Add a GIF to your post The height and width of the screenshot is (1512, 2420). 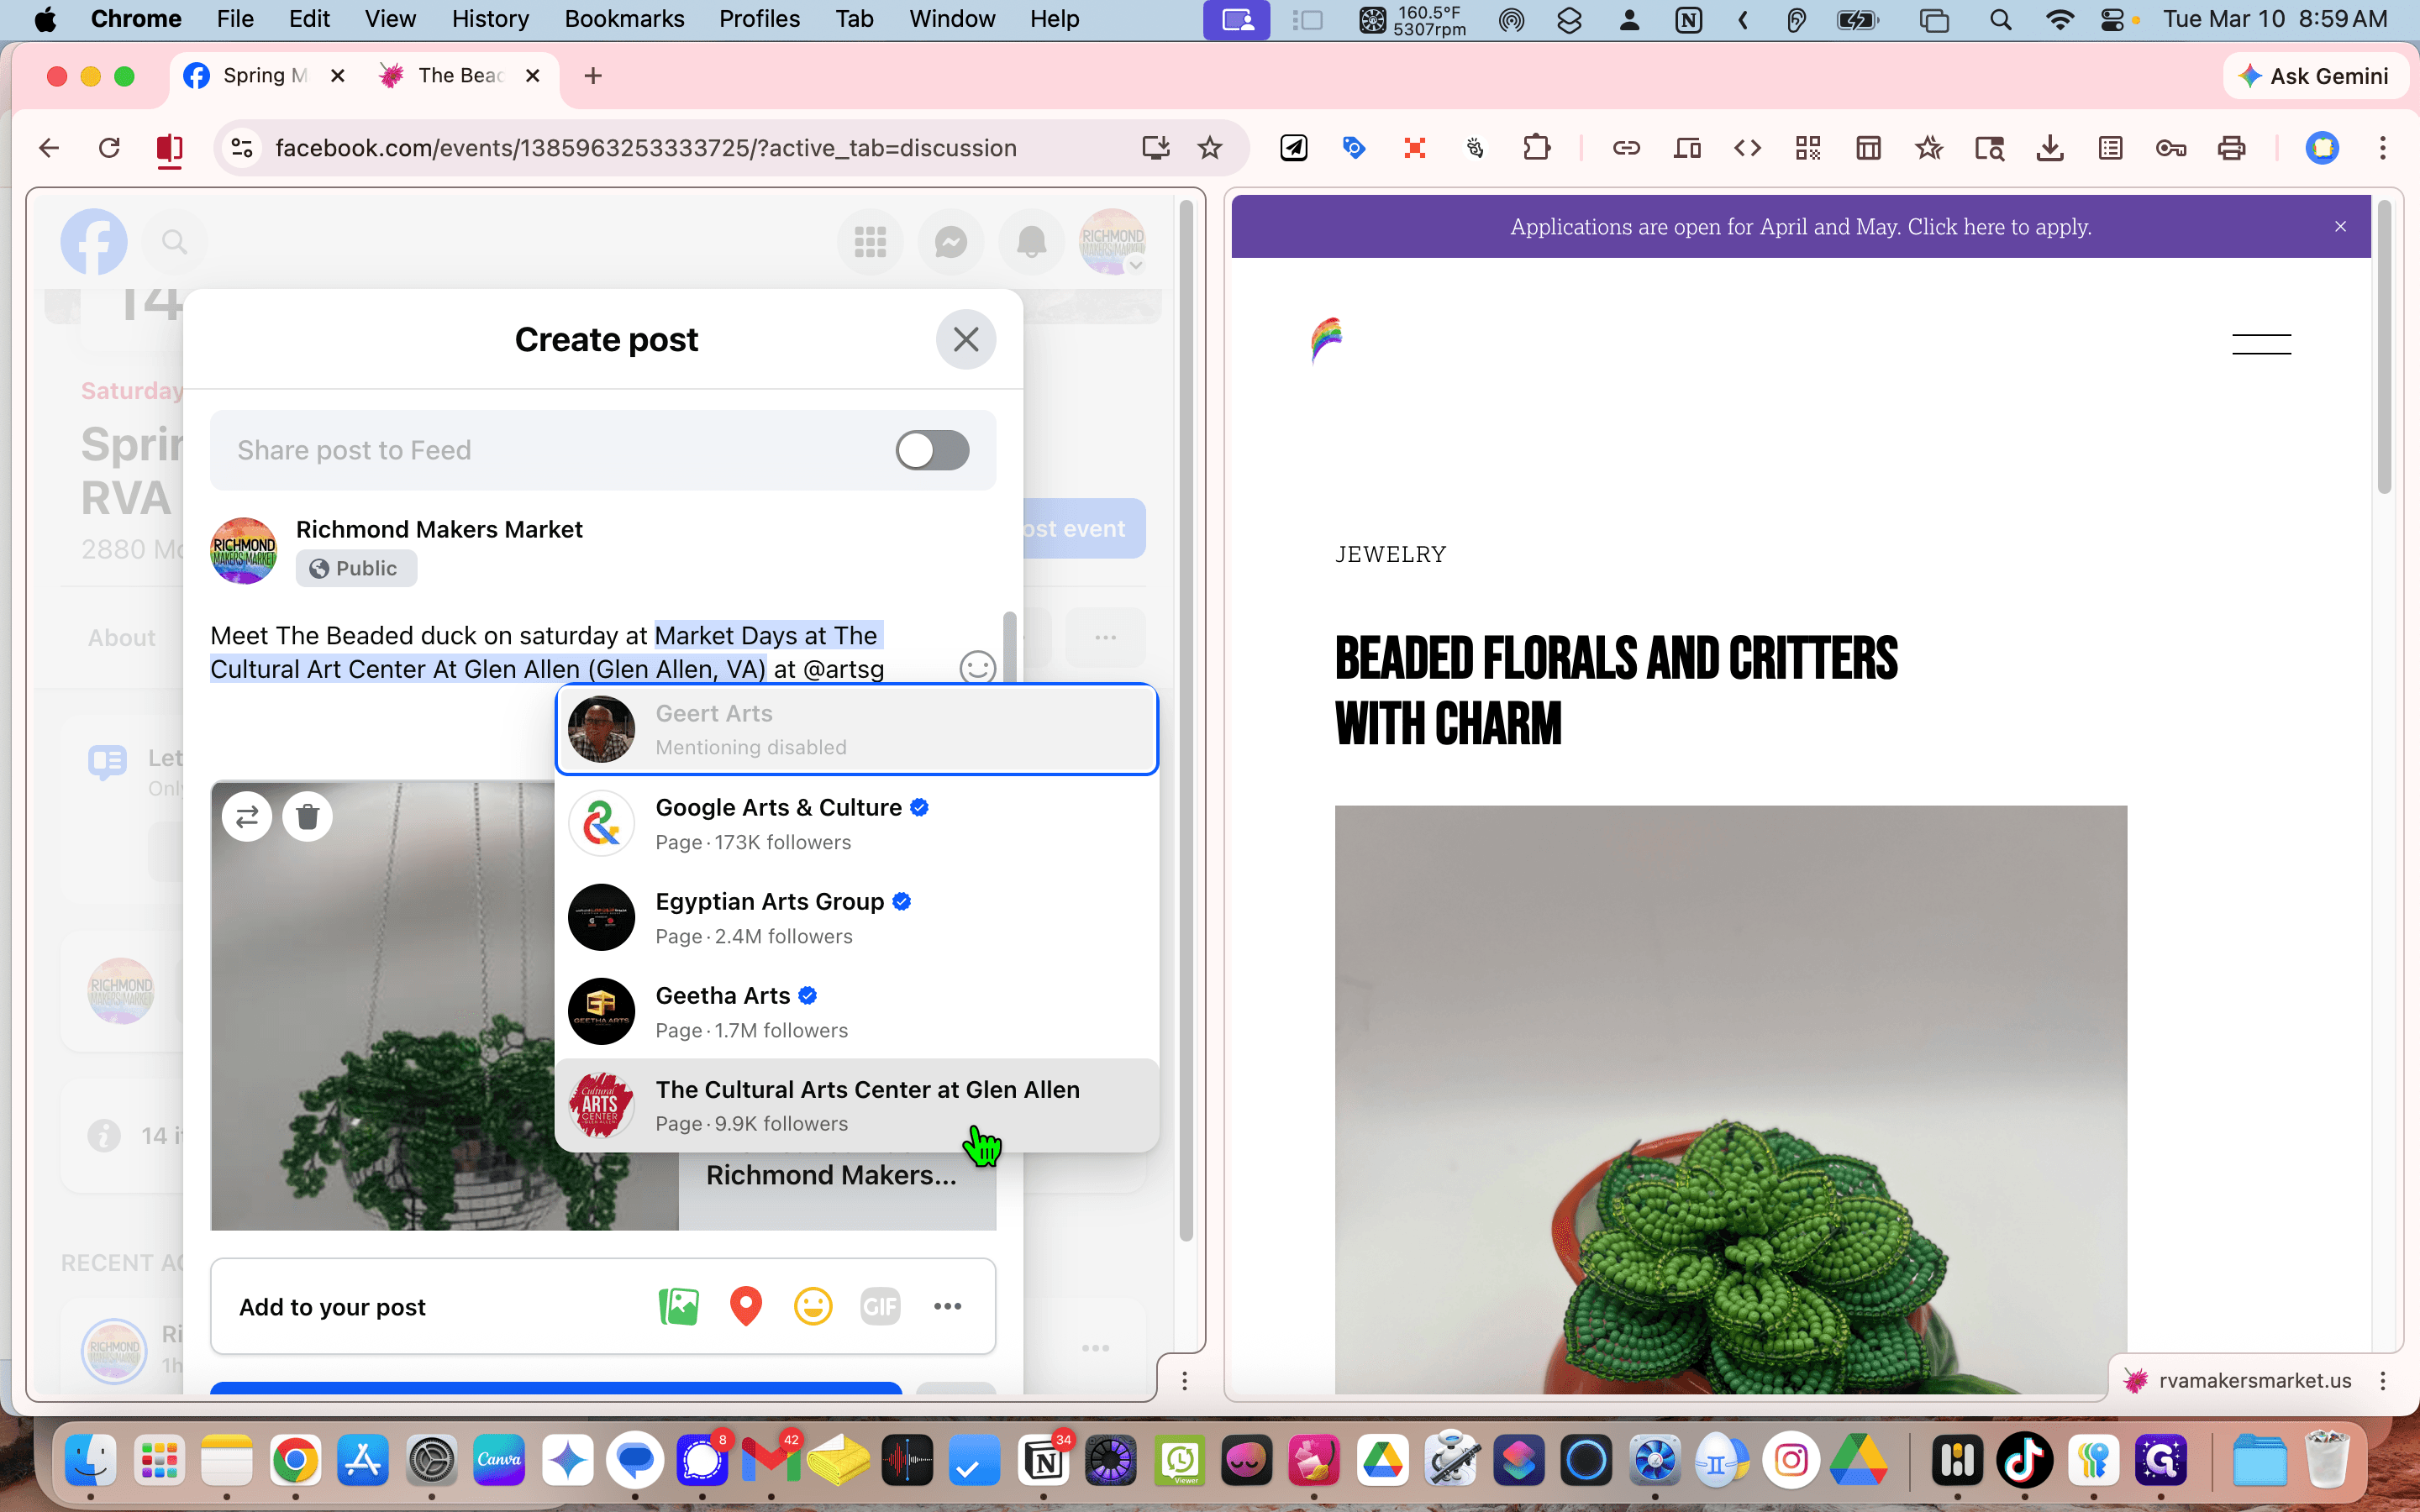pyautogui.click(x=880, y=1306)
